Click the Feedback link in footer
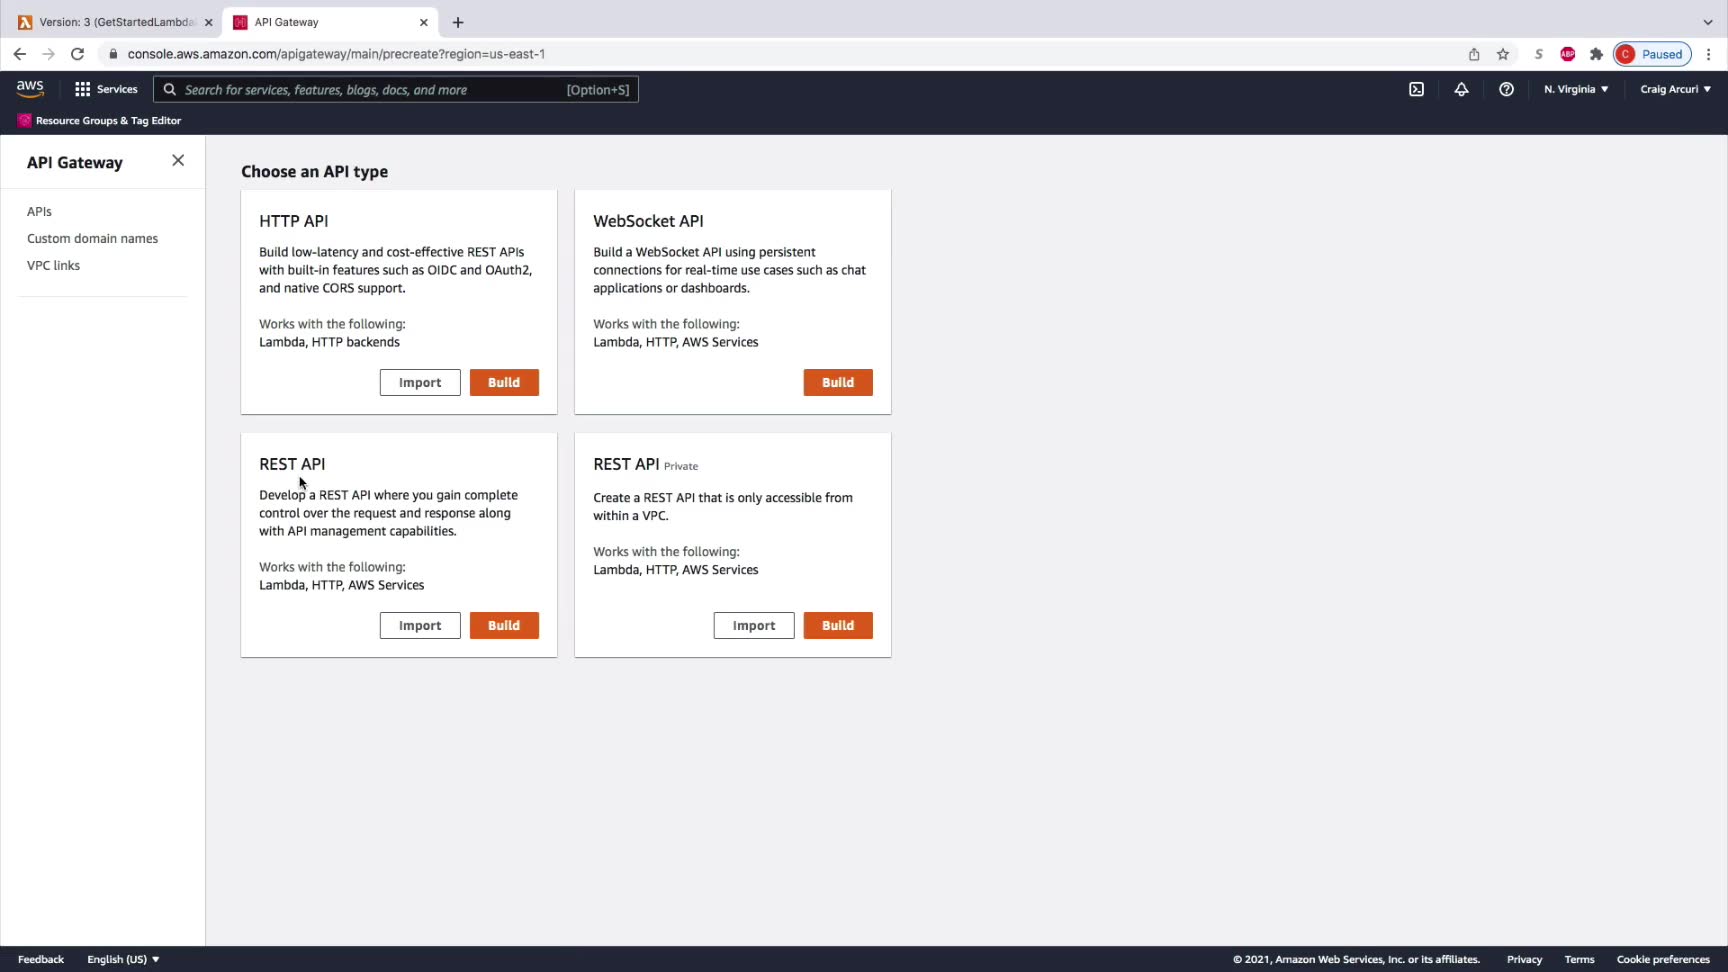1728x972 pixels. tap(41, 959)
